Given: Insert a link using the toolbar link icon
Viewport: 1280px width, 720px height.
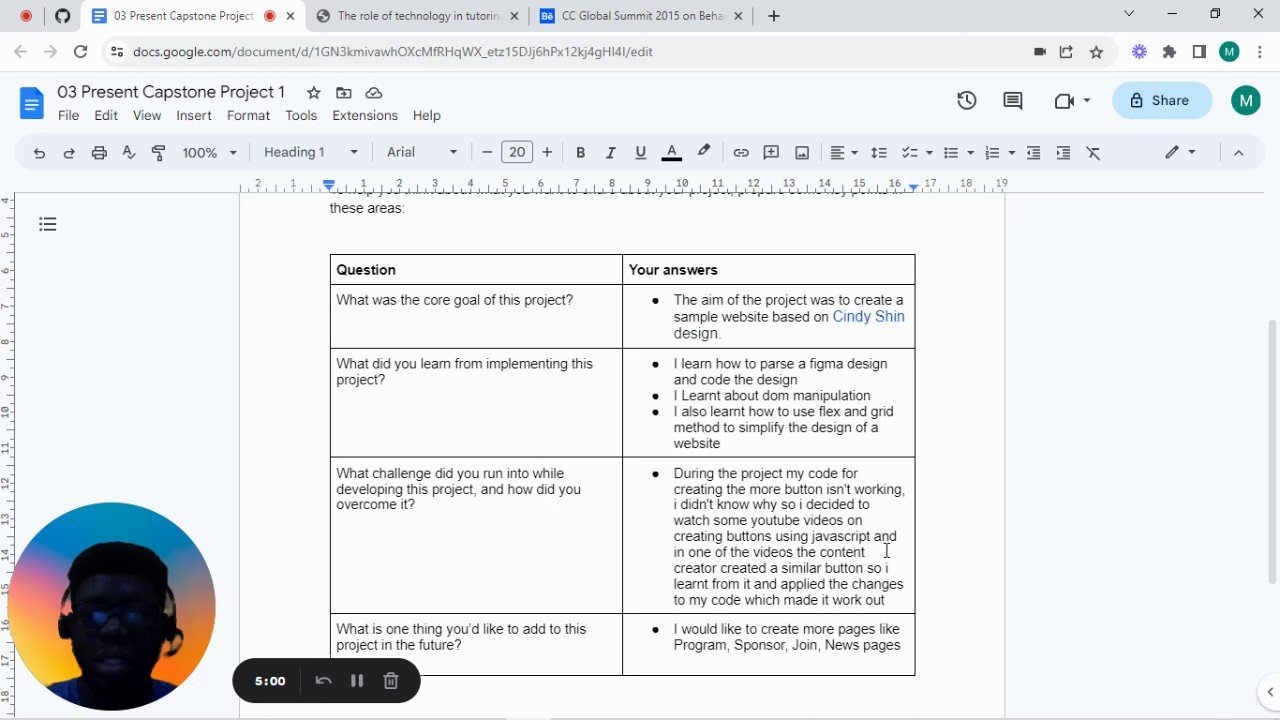Looking at the screenshot, I should coord(741,153).
